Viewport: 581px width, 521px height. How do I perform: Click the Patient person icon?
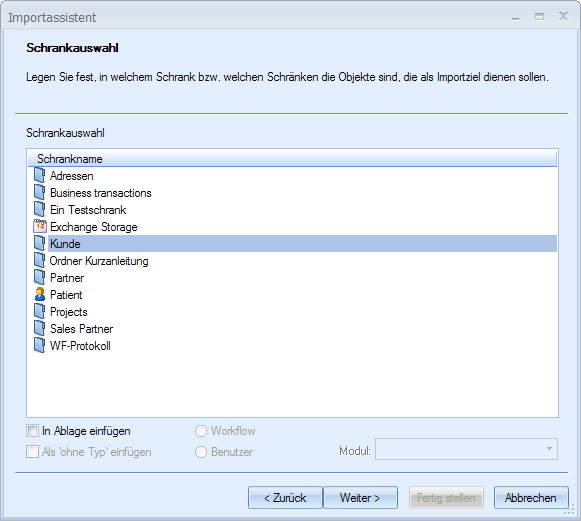[40, 295]
